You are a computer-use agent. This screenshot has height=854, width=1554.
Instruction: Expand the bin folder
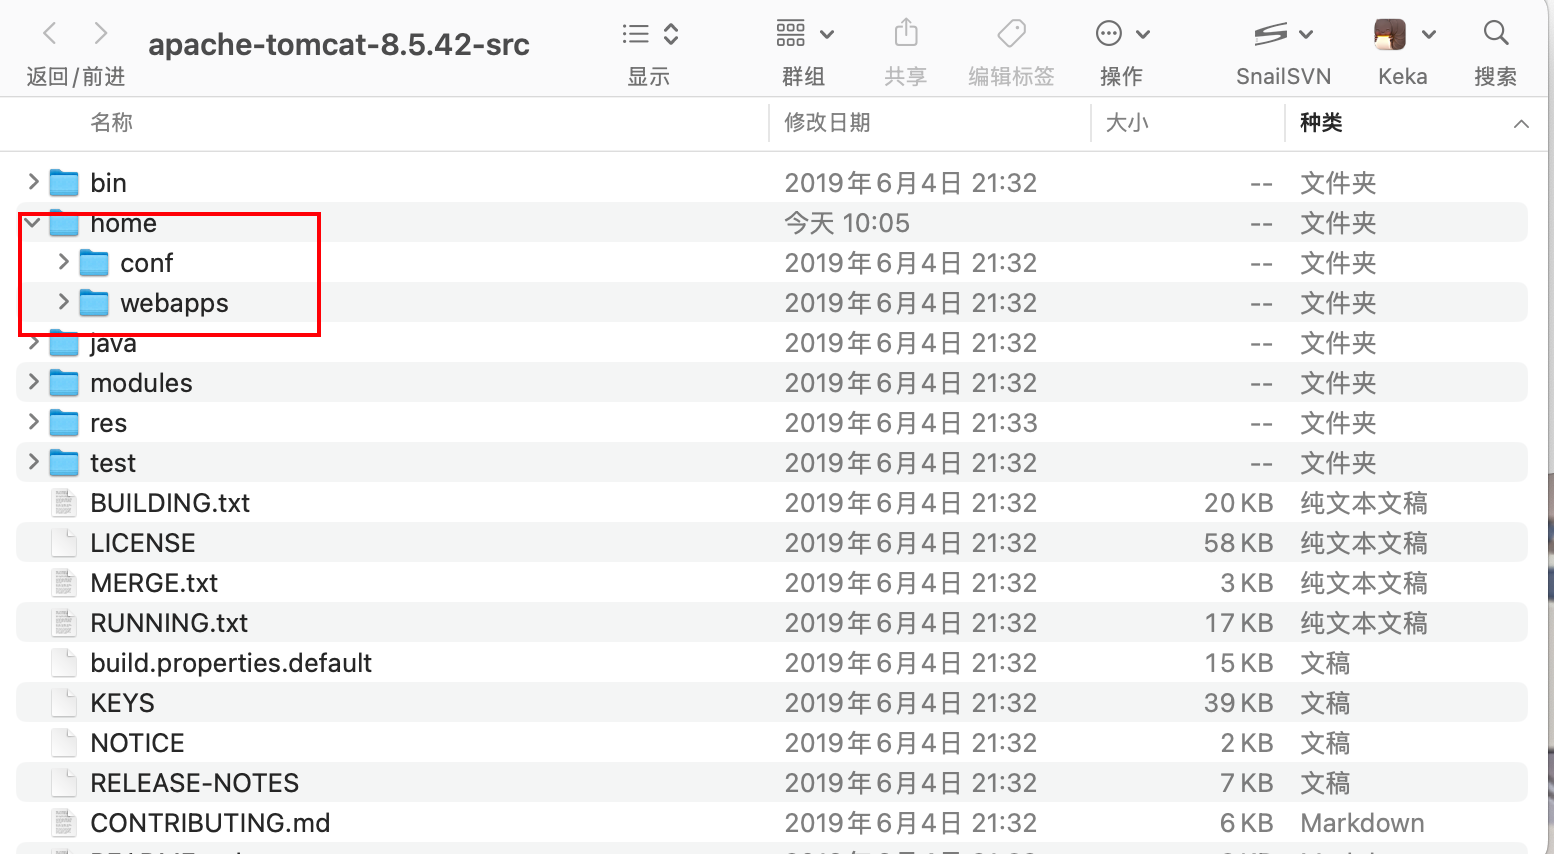pyautogui.click(x=34, y=182)
